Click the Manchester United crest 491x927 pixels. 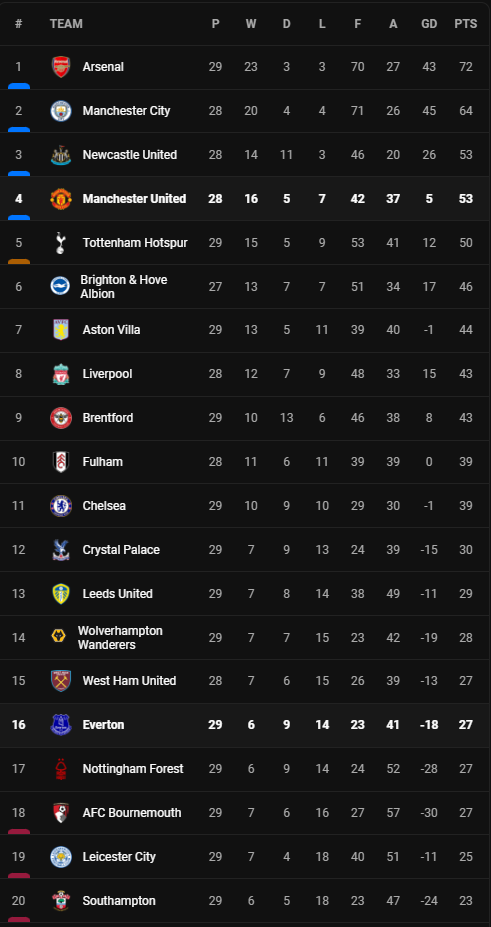(61, 199)
